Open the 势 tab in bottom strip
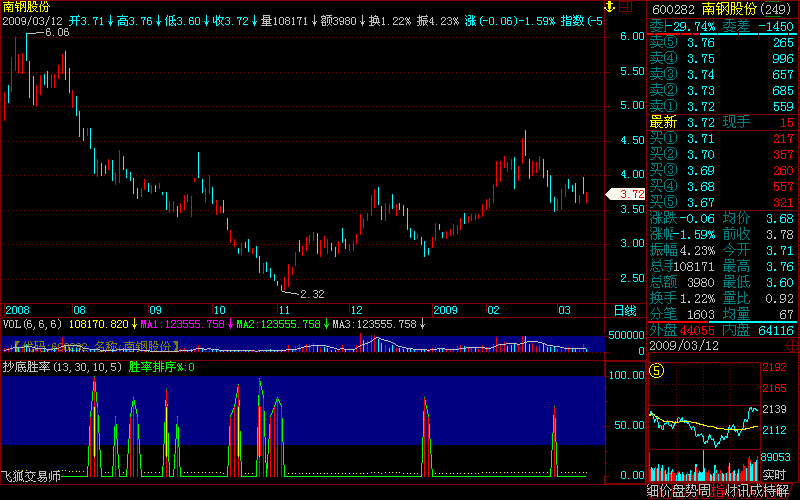800x500 pixels. coord(692,492)
